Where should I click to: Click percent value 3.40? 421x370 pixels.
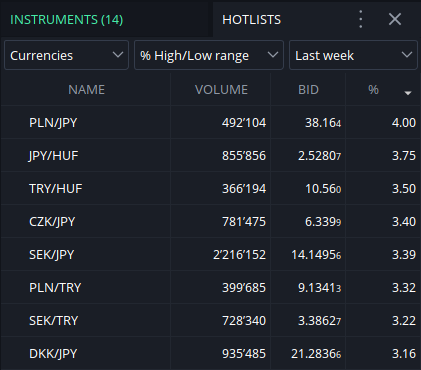click(x=404, y=222)
